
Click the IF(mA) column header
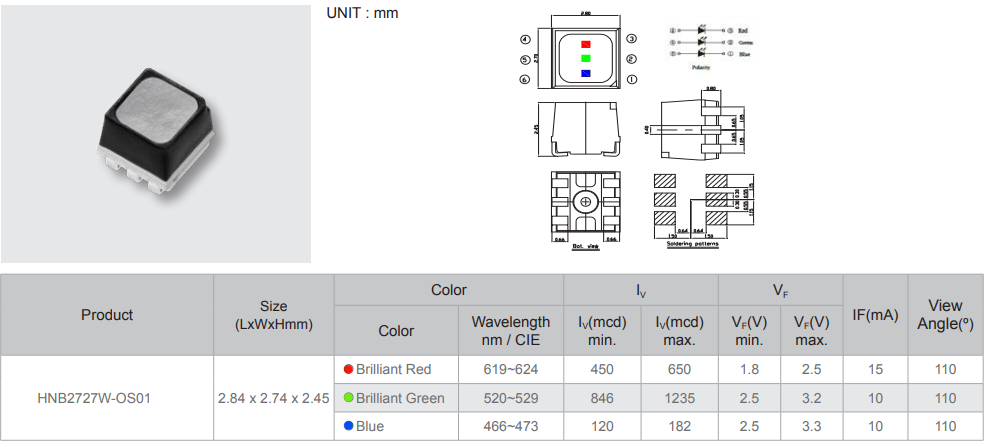pyautogui.click(x=875, y=315)
